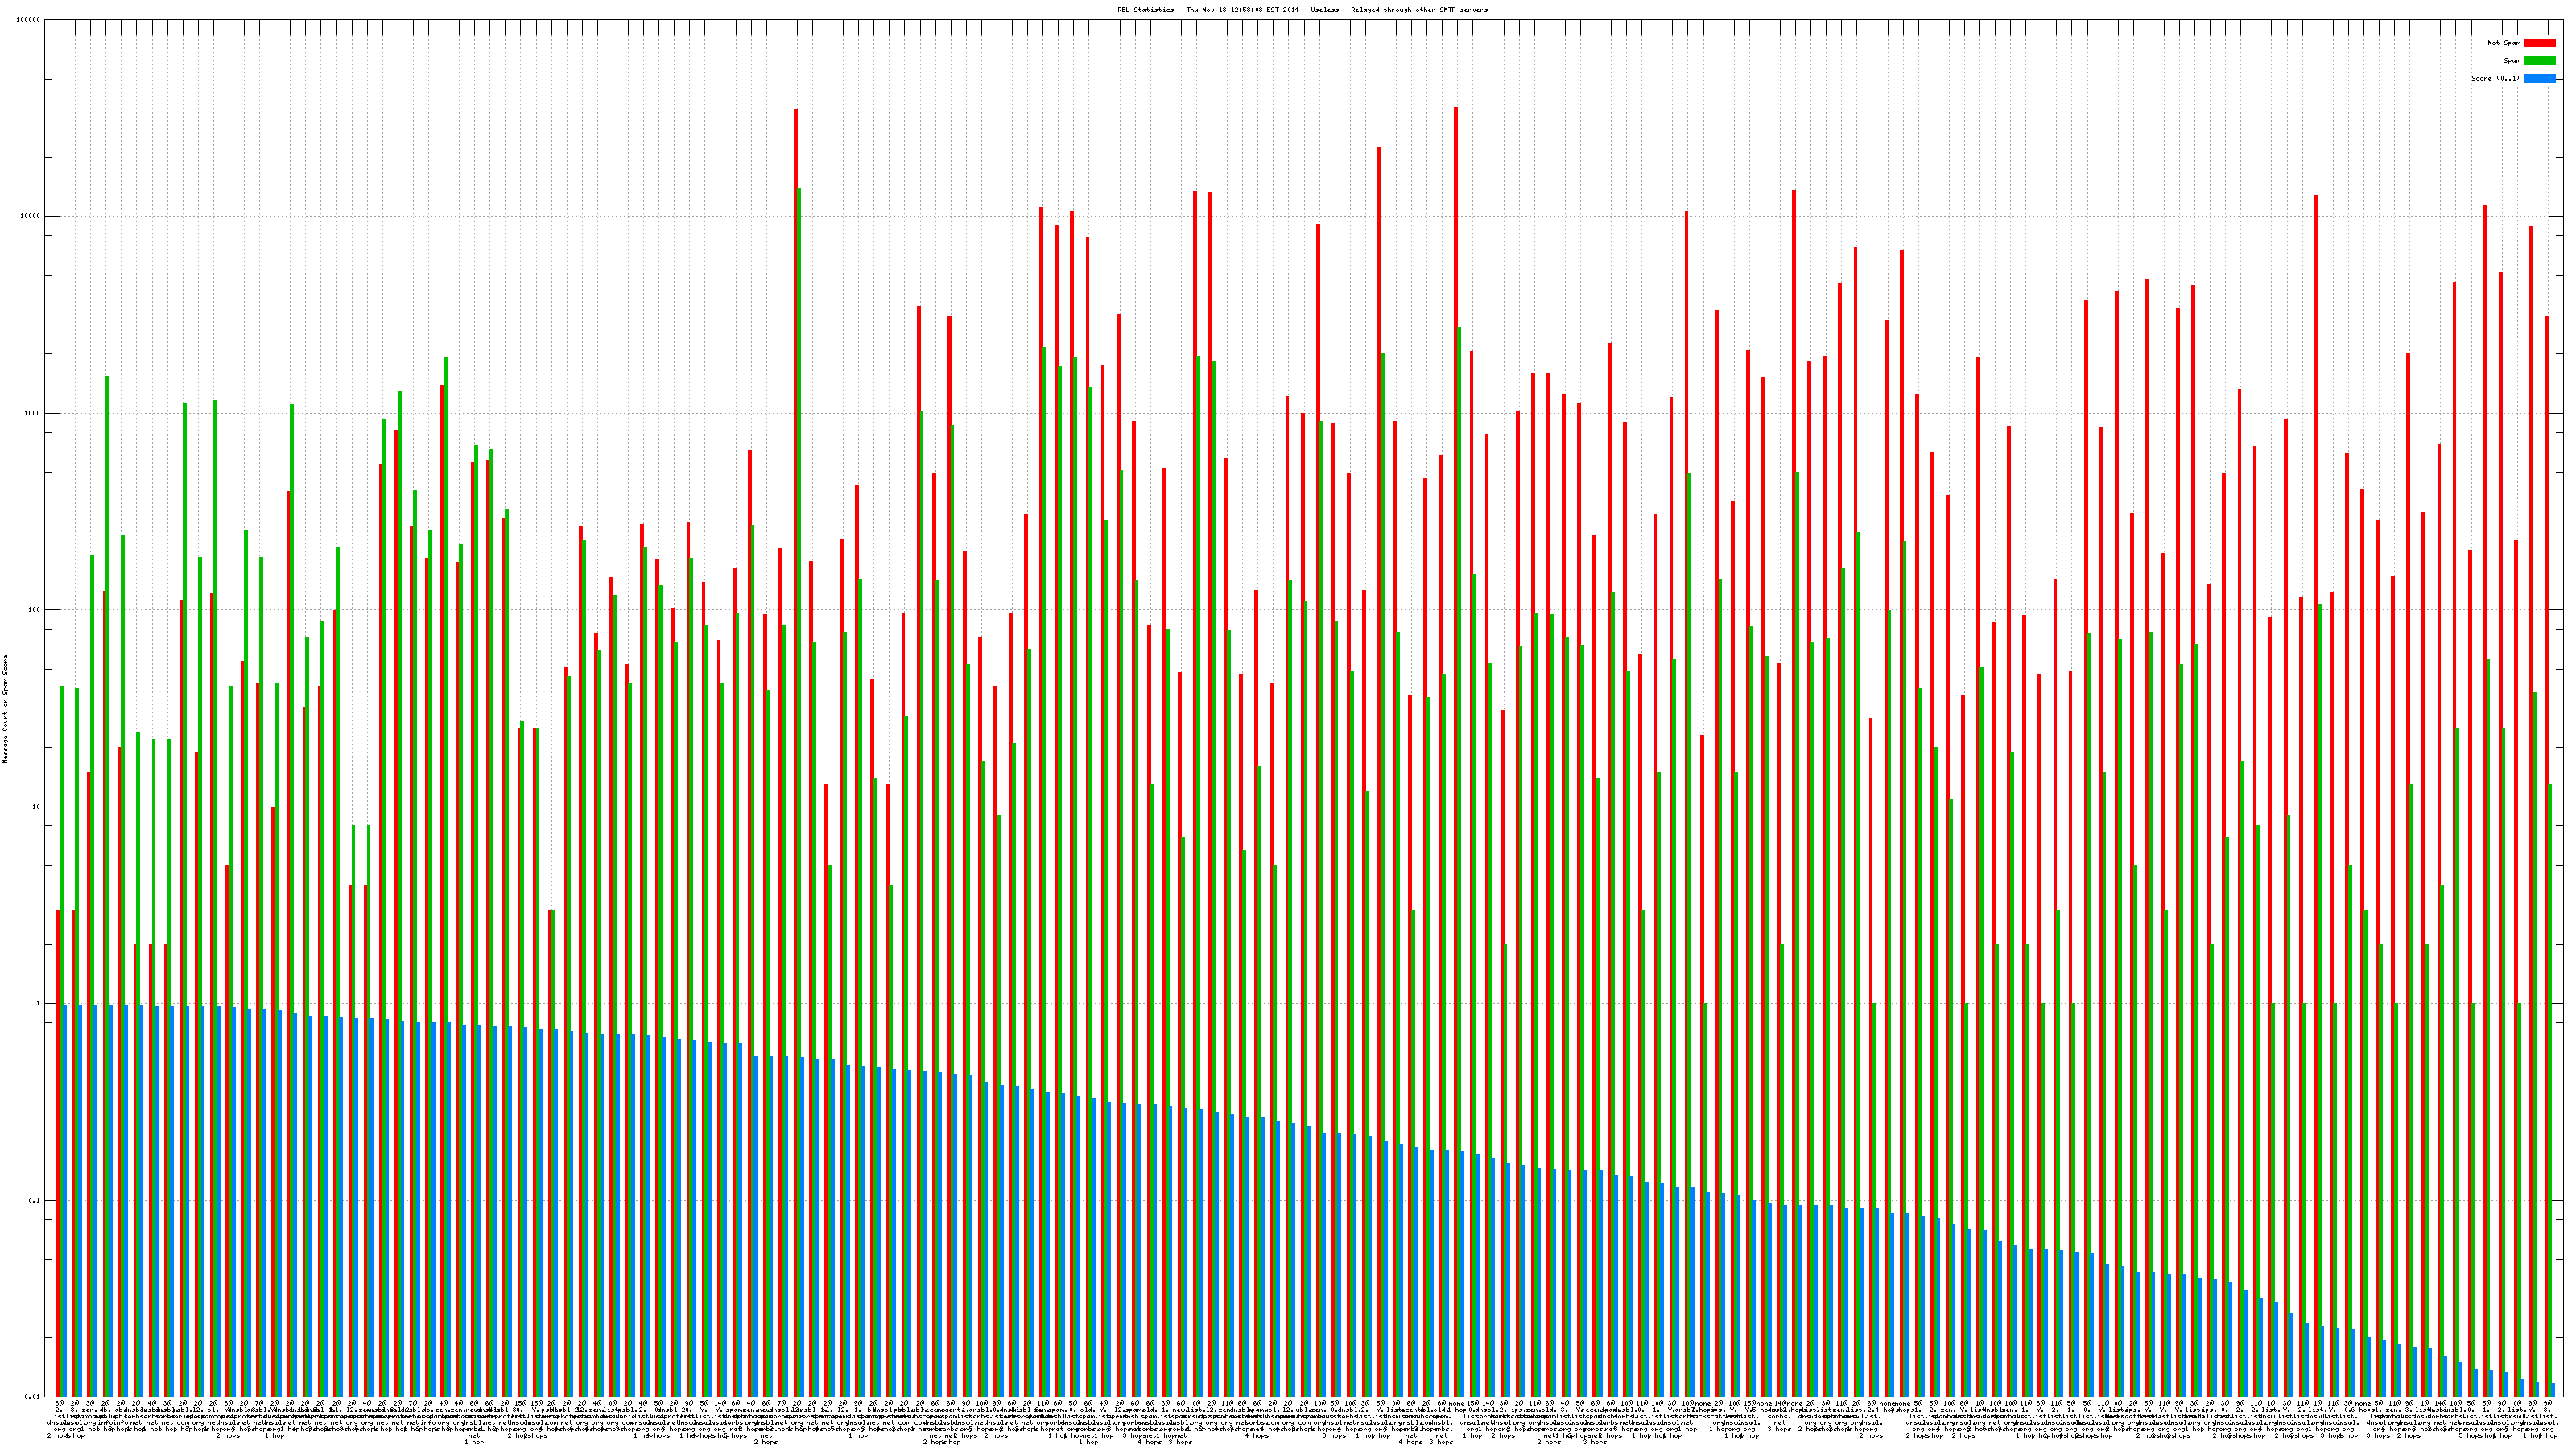Click the 100 y-axis tick label

[35, 610]
